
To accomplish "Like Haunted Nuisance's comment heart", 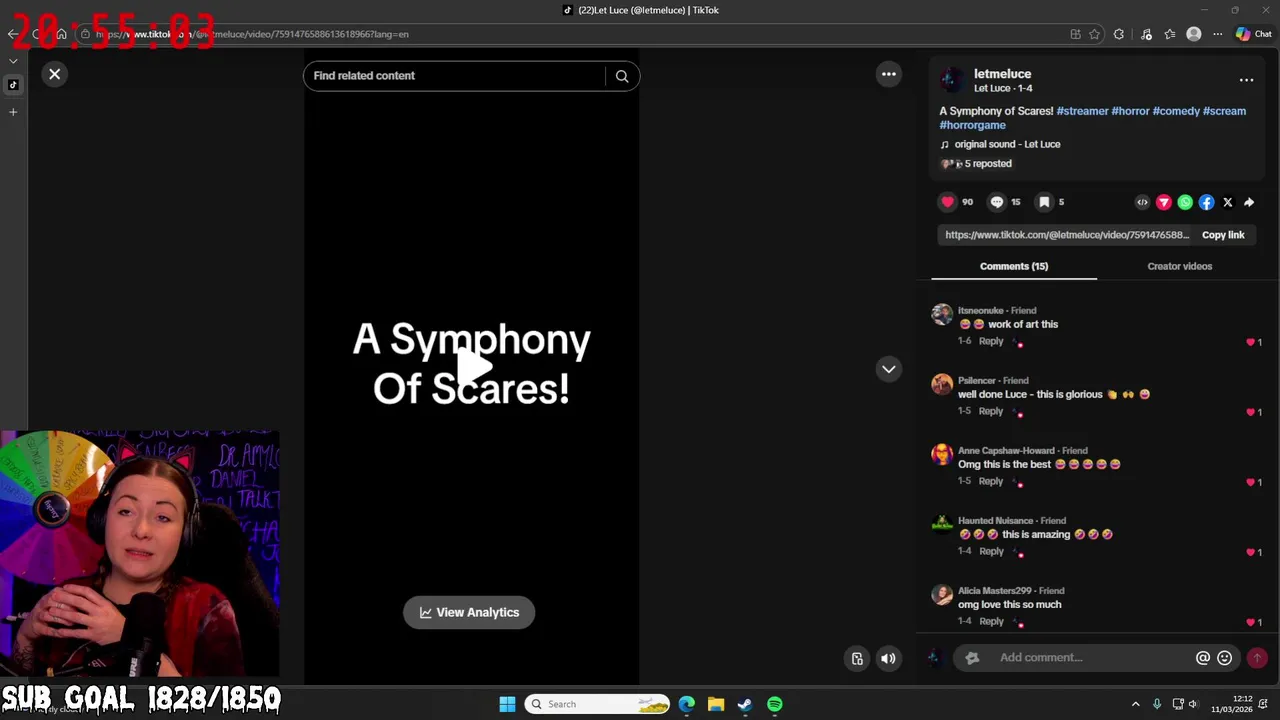I will (x=1250, y=552).
